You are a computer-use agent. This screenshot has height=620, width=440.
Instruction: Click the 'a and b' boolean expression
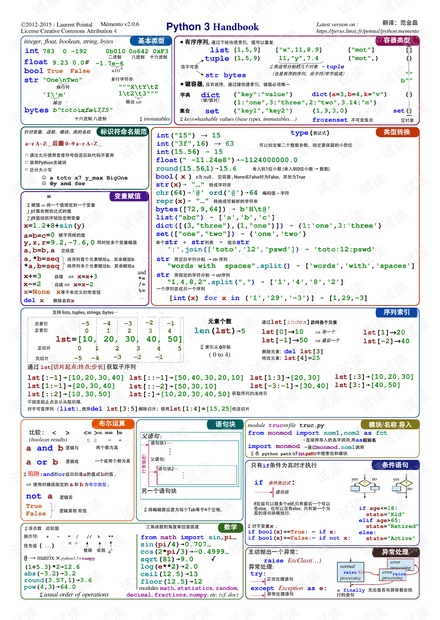pos(44,448)
